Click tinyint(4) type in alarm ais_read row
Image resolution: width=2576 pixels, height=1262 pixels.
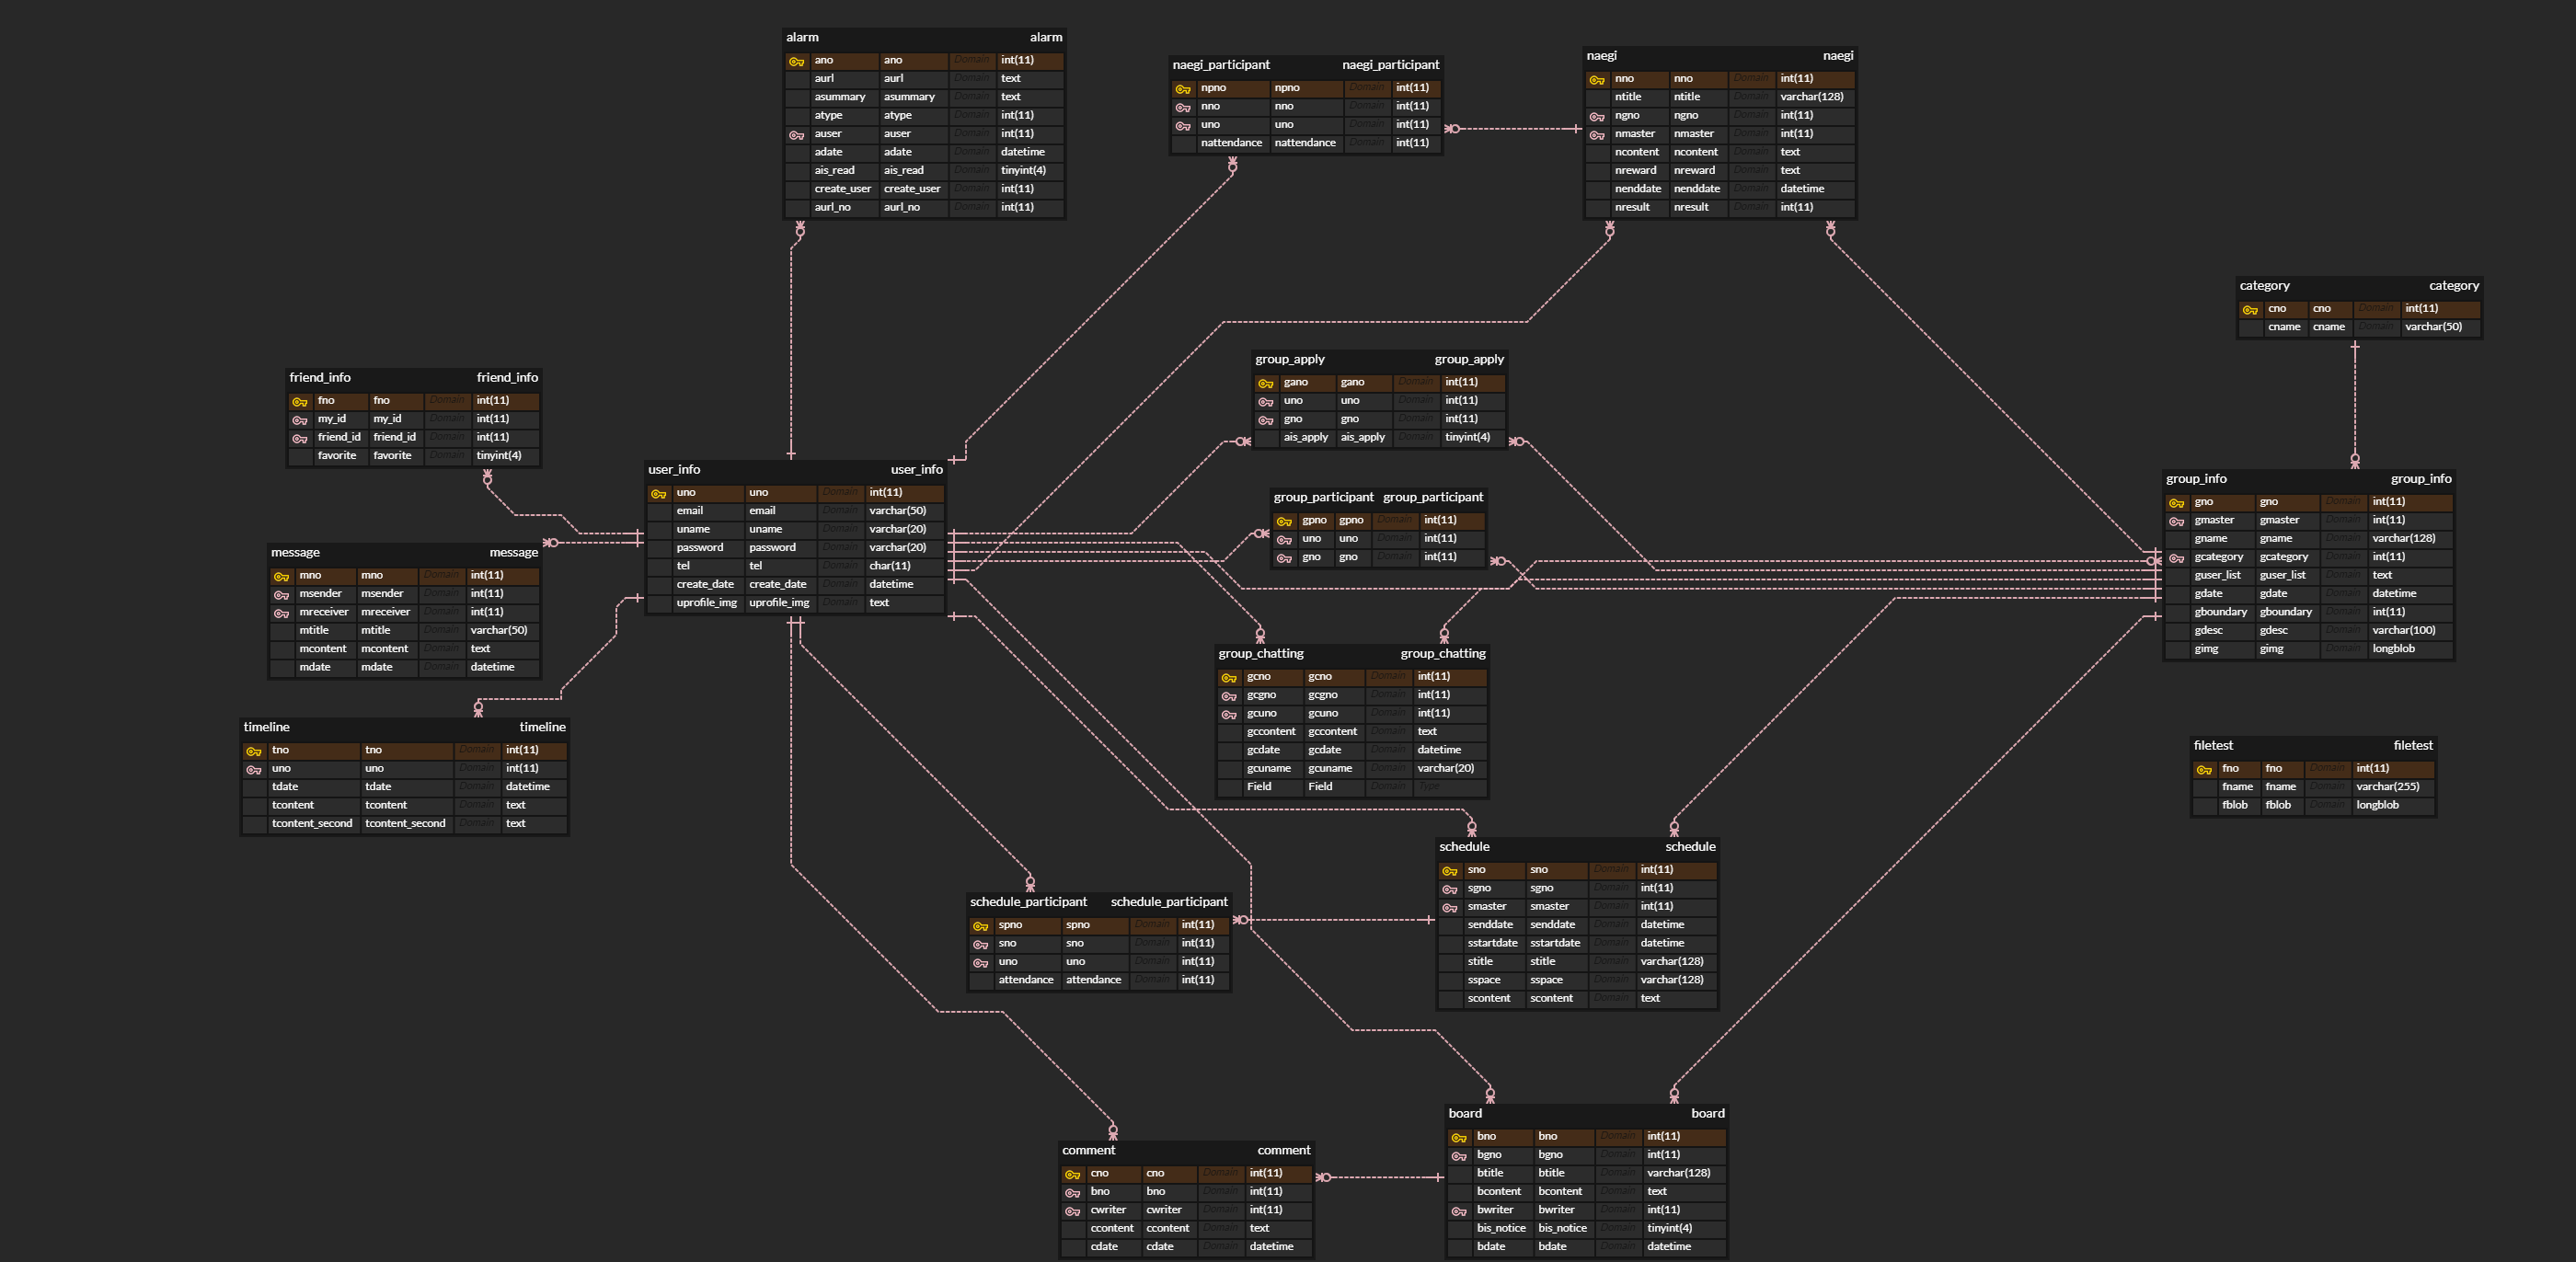click(x=1023, y=170)
